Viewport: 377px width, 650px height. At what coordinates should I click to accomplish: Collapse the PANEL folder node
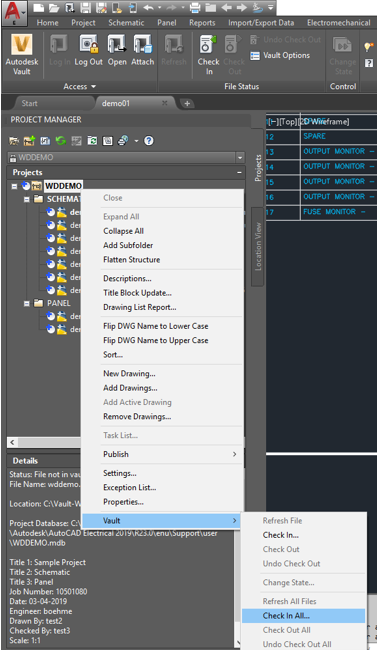(27, 303)
